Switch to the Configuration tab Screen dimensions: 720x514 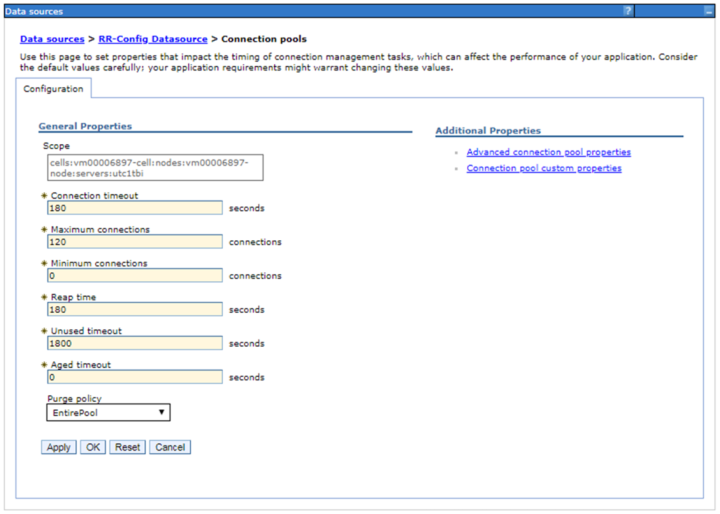click(53, 89)
